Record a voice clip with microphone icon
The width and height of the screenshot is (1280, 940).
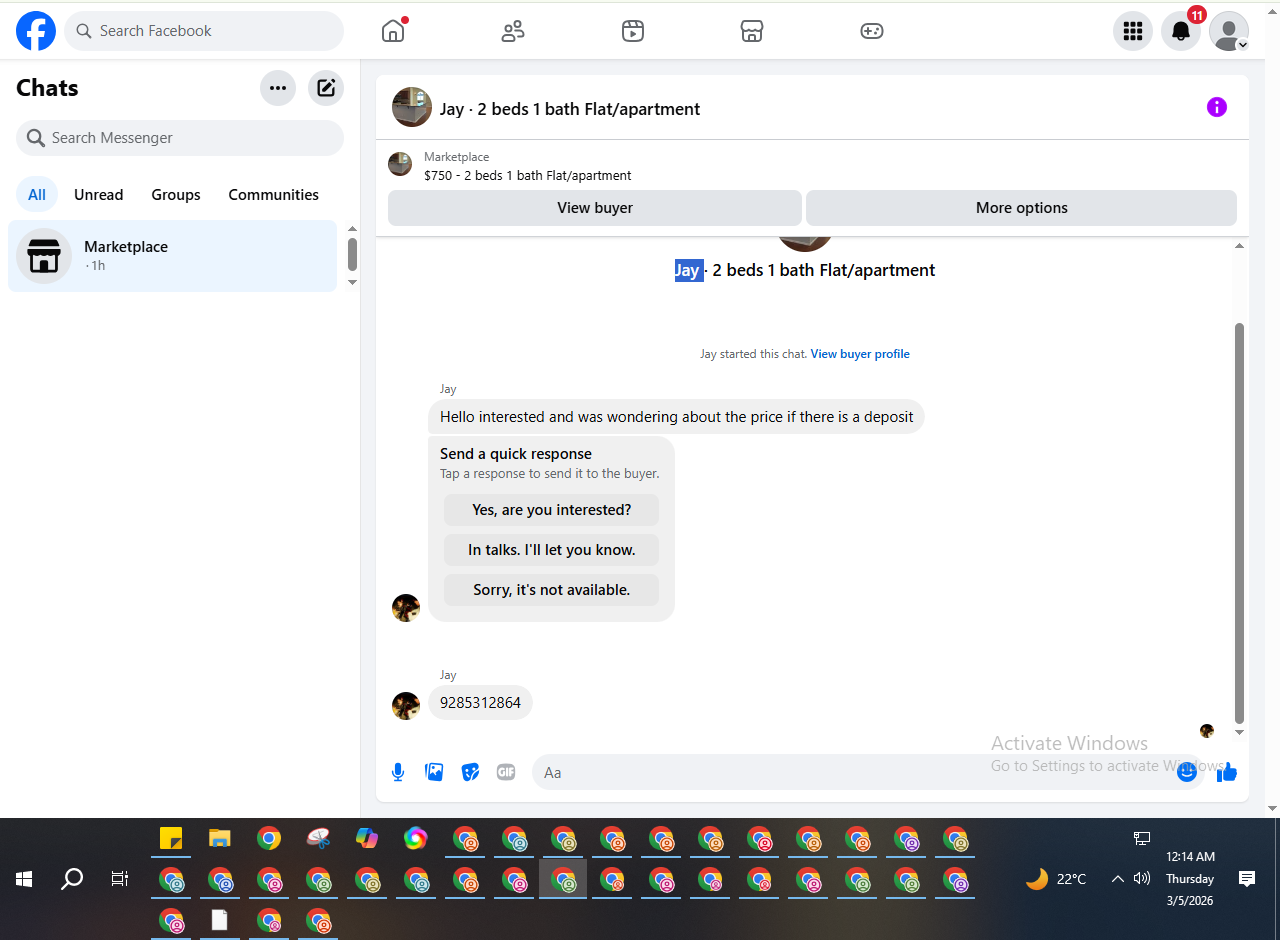coord(398,772)
